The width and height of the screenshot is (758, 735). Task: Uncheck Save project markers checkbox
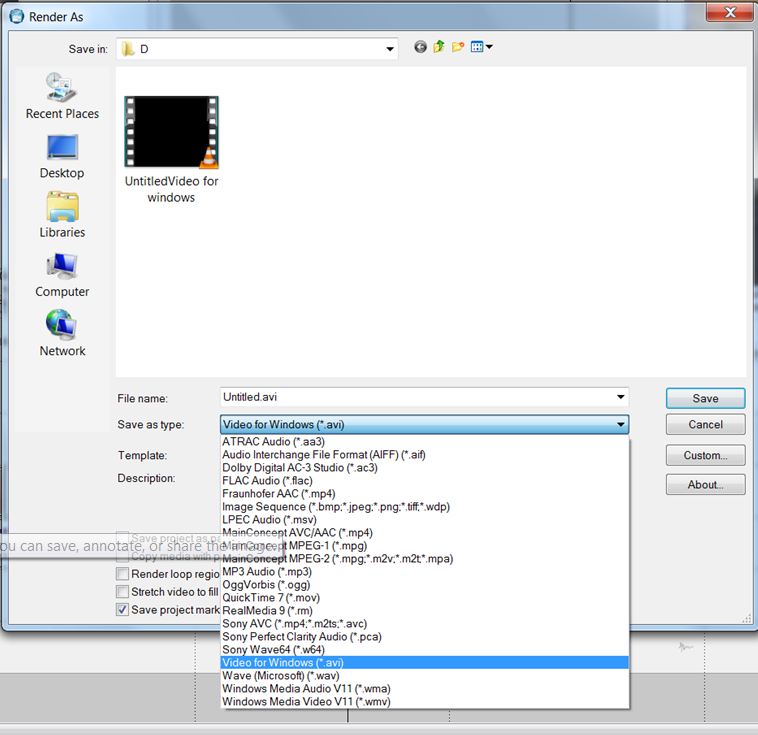coord(123,610)
